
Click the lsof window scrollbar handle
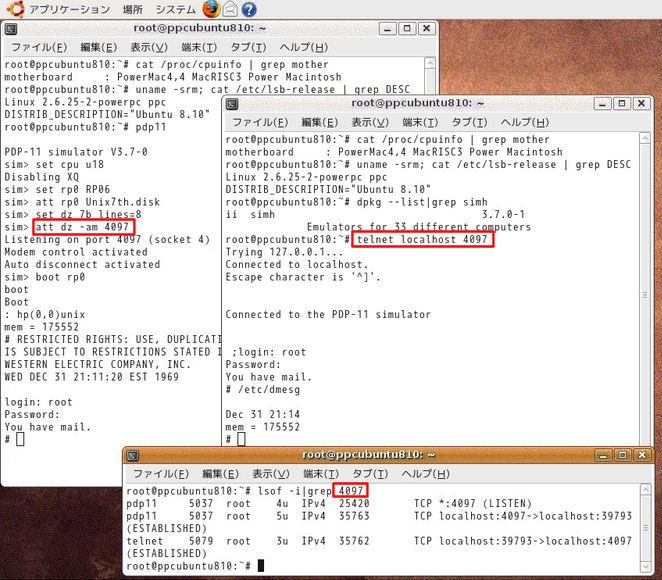(x=646, y=528)
